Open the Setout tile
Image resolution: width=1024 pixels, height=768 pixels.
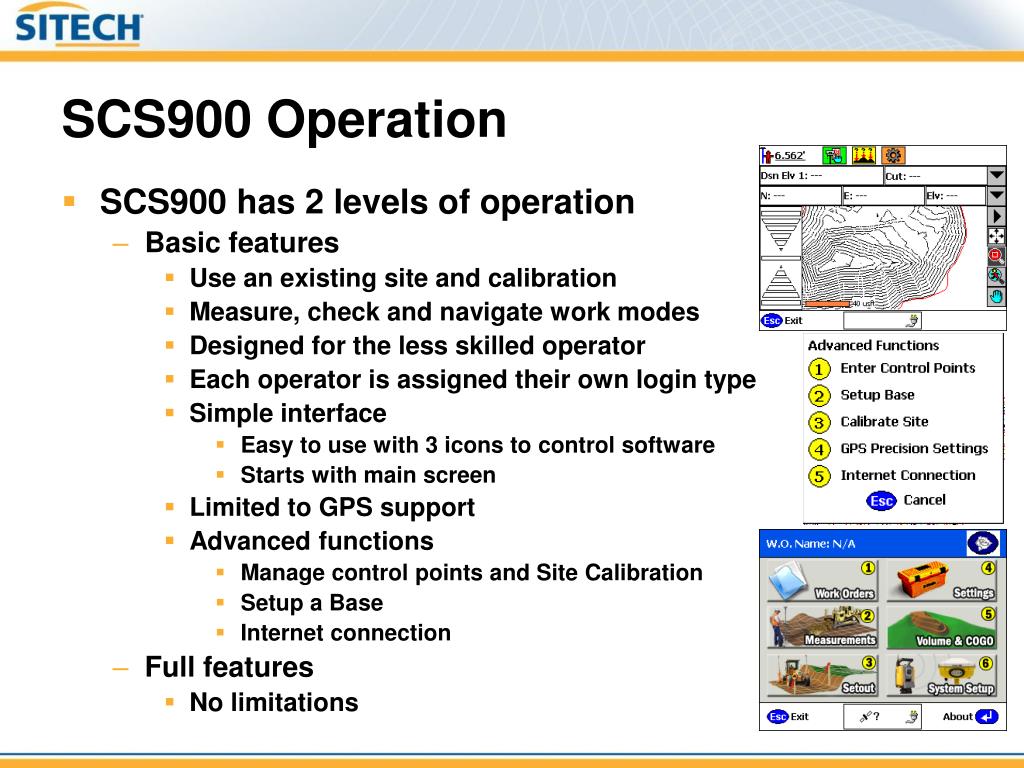[822, 675]
